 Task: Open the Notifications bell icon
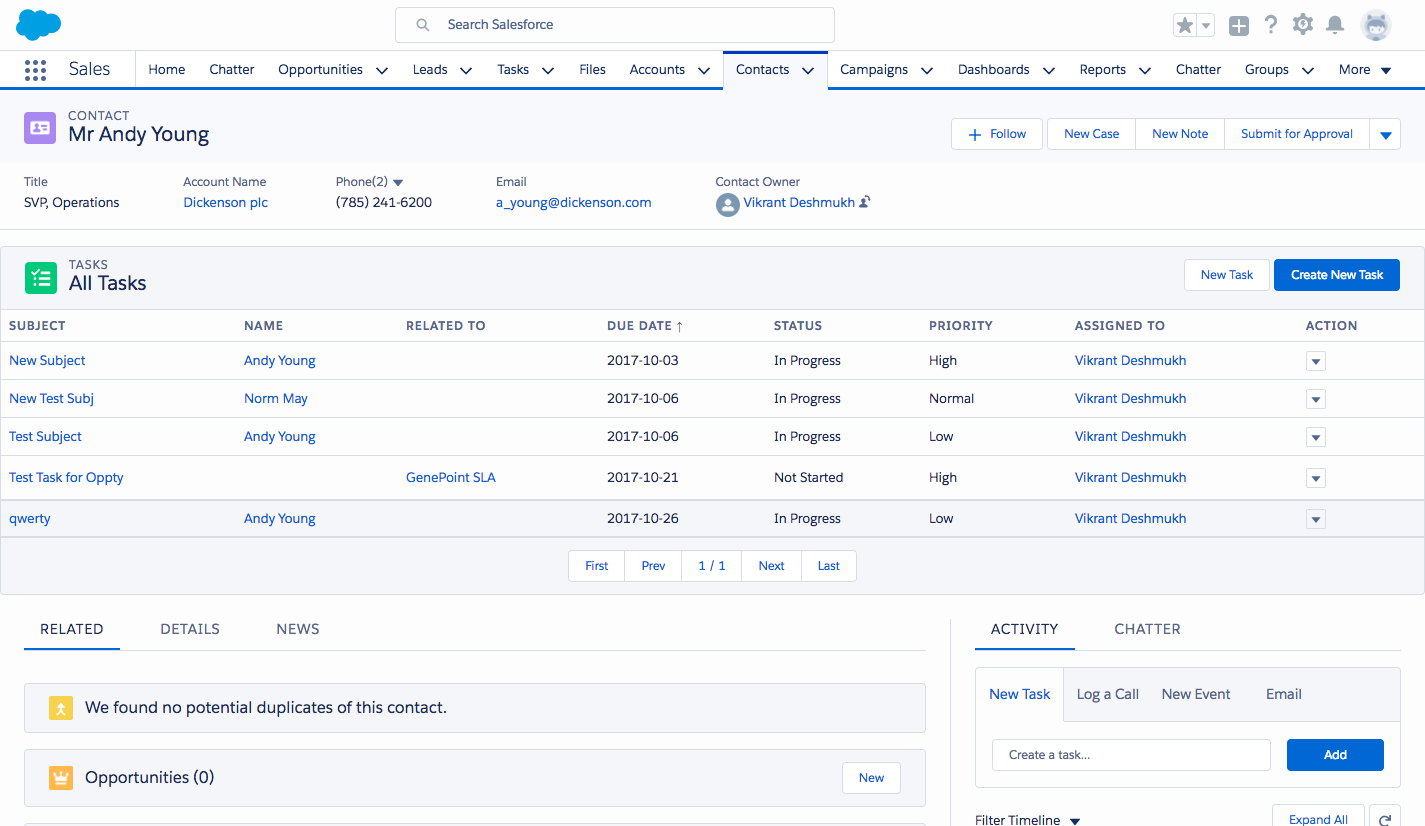click(x=1334, y=25)
